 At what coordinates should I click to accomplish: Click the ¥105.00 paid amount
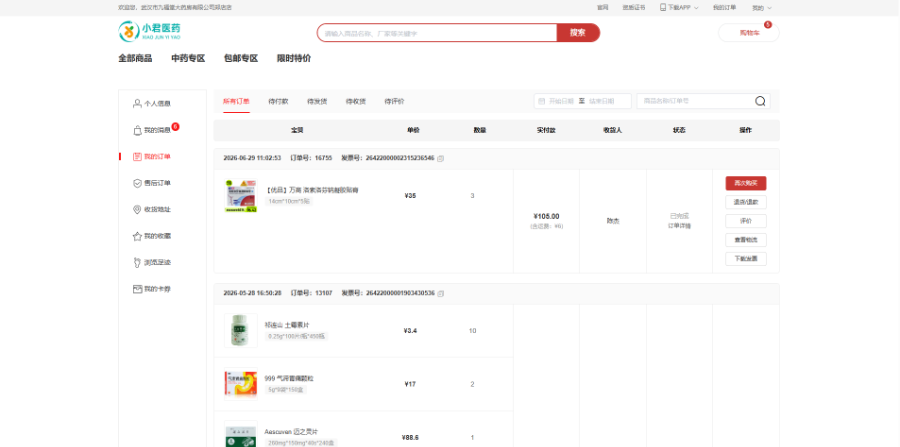(546, 216)
